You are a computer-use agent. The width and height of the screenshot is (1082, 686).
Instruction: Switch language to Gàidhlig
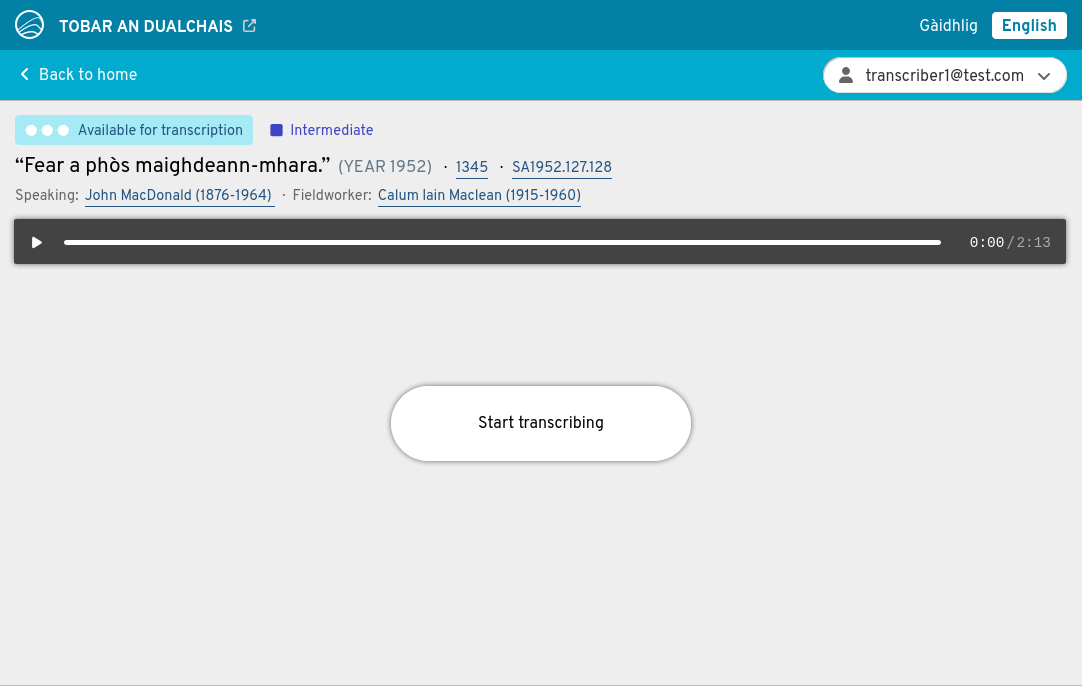tap(948, 26)
